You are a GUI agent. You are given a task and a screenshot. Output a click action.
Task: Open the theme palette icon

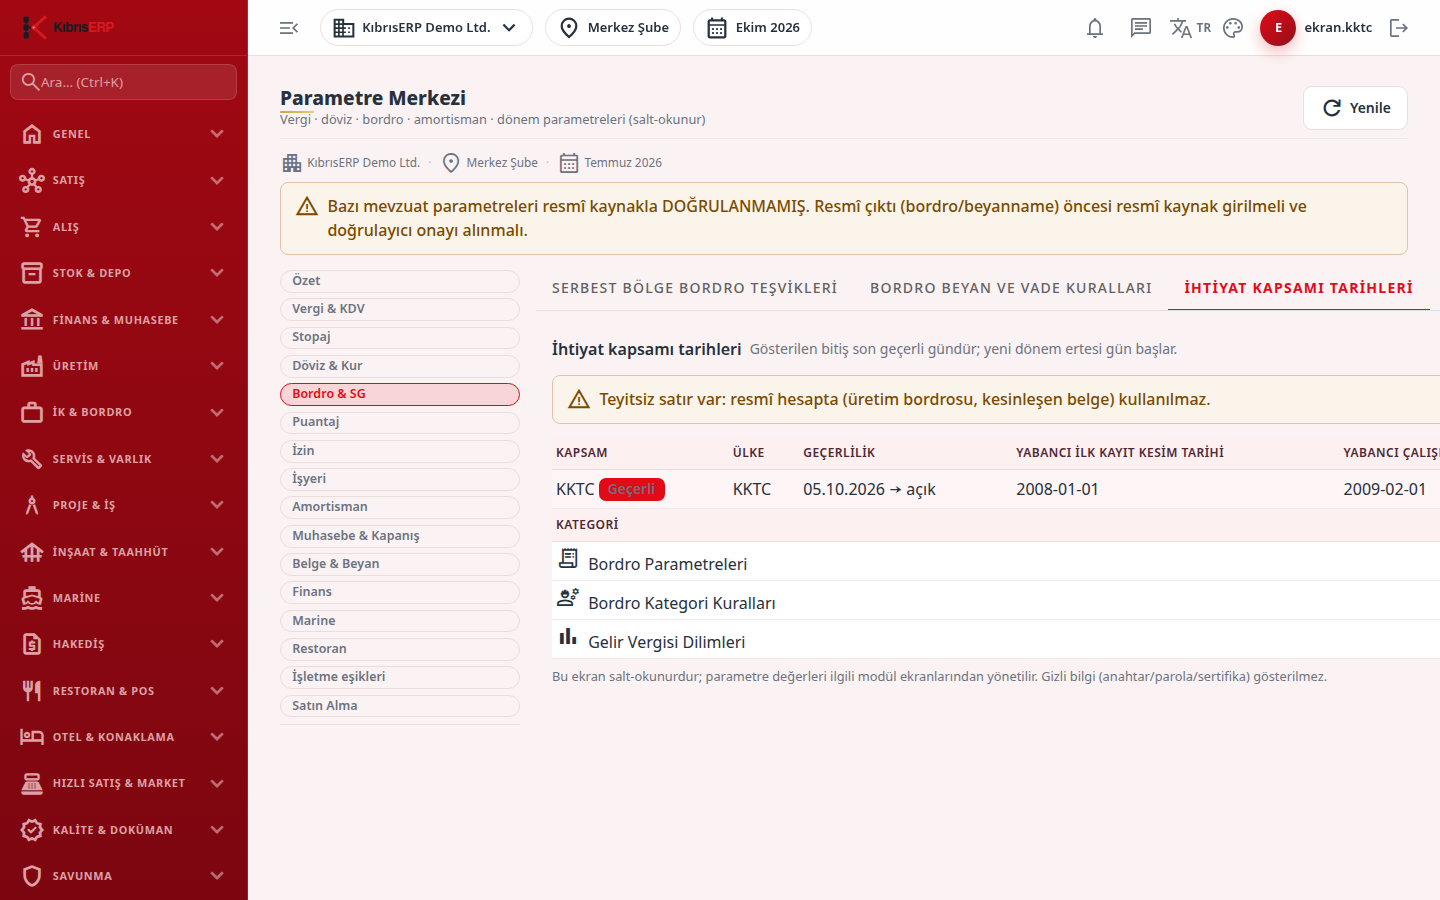point(1233,28)
